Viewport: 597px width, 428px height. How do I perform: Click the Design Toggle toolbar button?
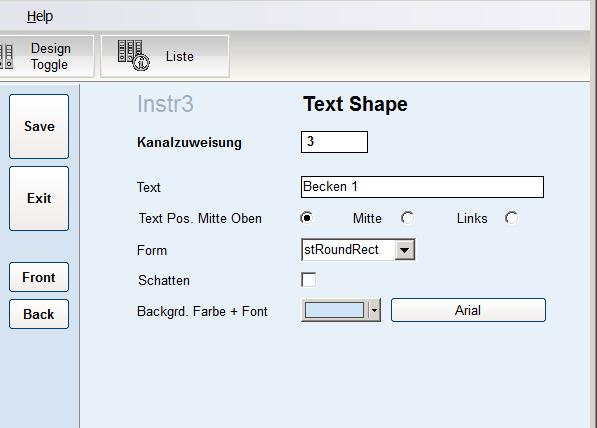47,56
